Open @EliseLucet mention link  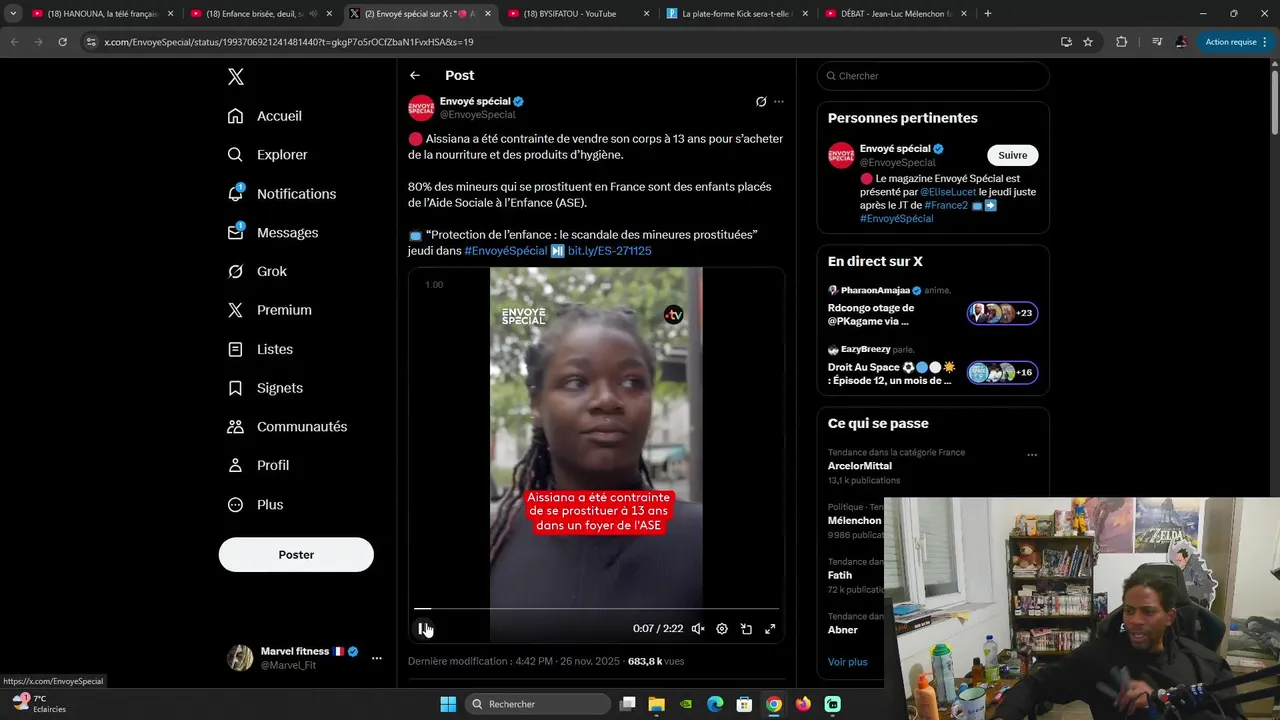point(948,191)
